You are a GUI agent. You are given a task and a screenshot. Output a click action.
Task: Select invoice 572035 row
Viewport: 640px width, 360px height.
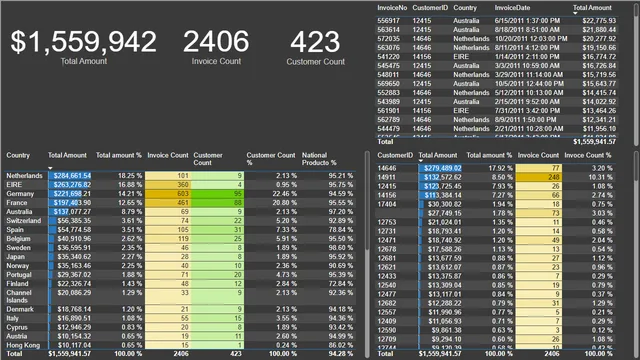tap(497, 38)
